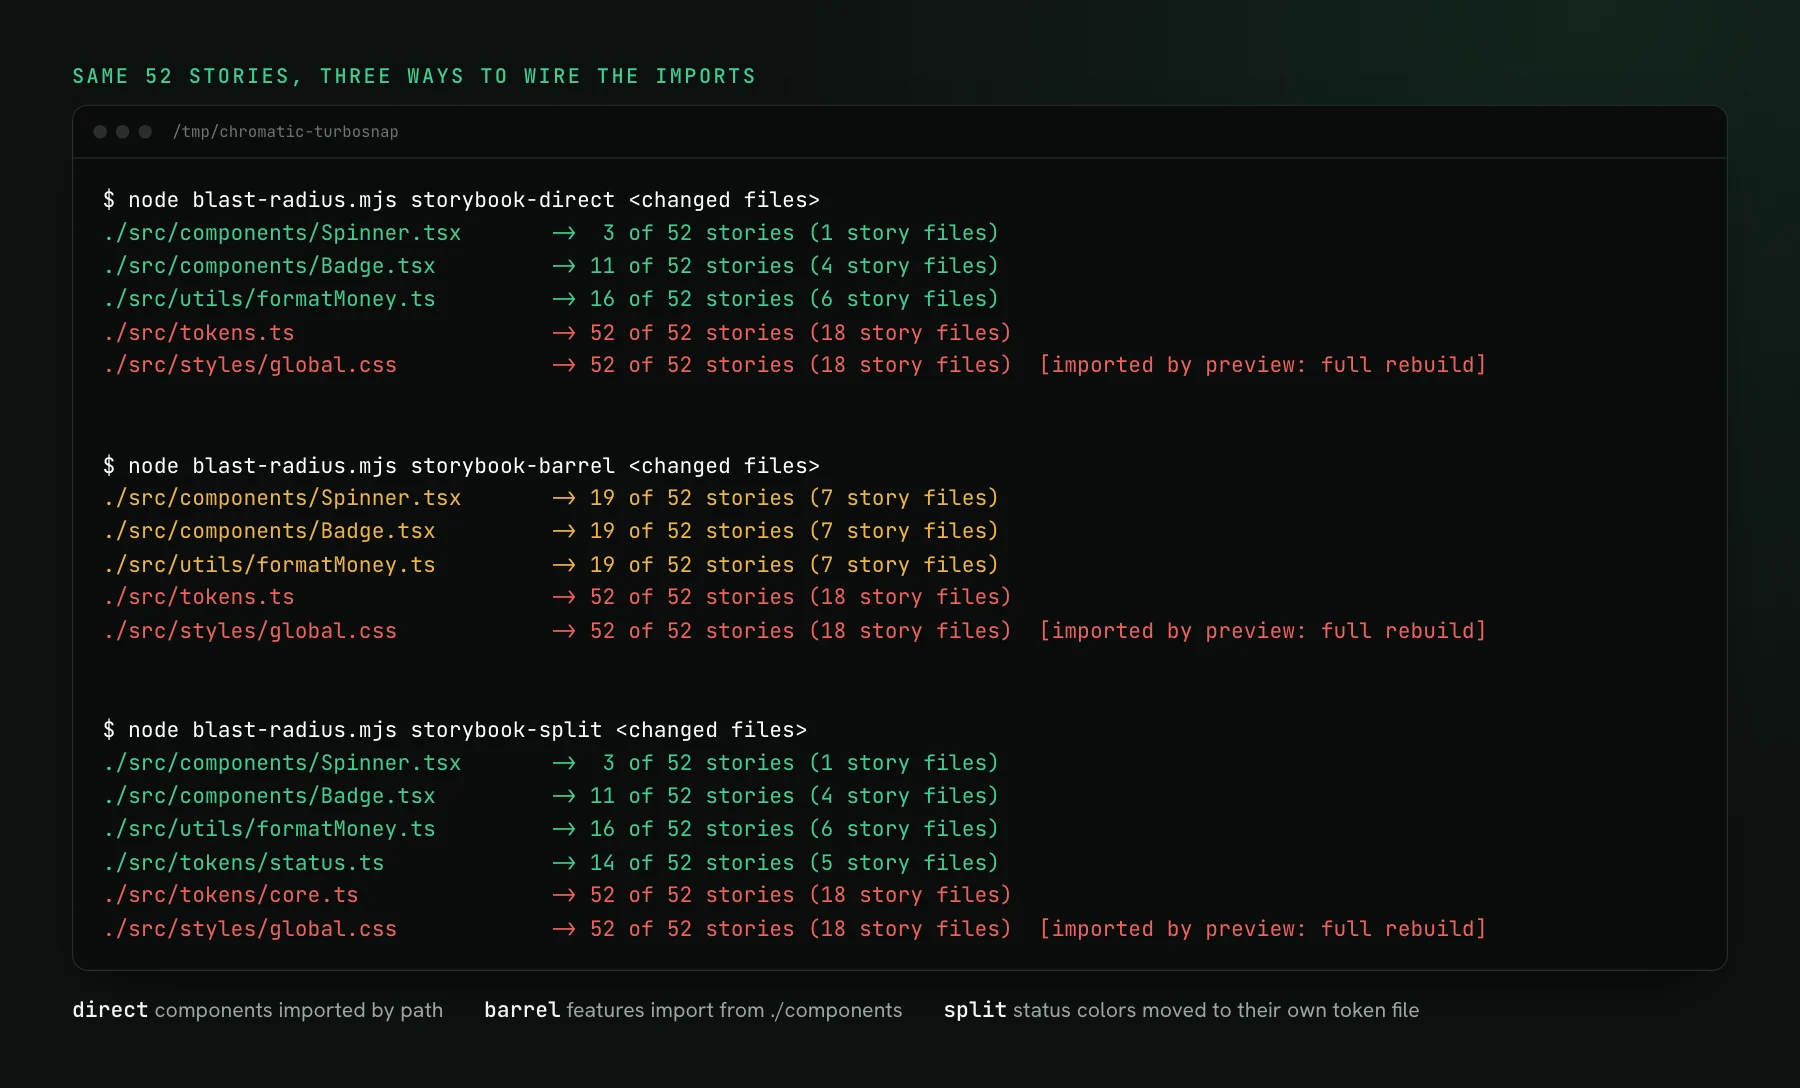Click '16 of 52 stories' in storybook-direct block
Viewport: 1800px width, 1088px height.
click(x=692, y=299)
